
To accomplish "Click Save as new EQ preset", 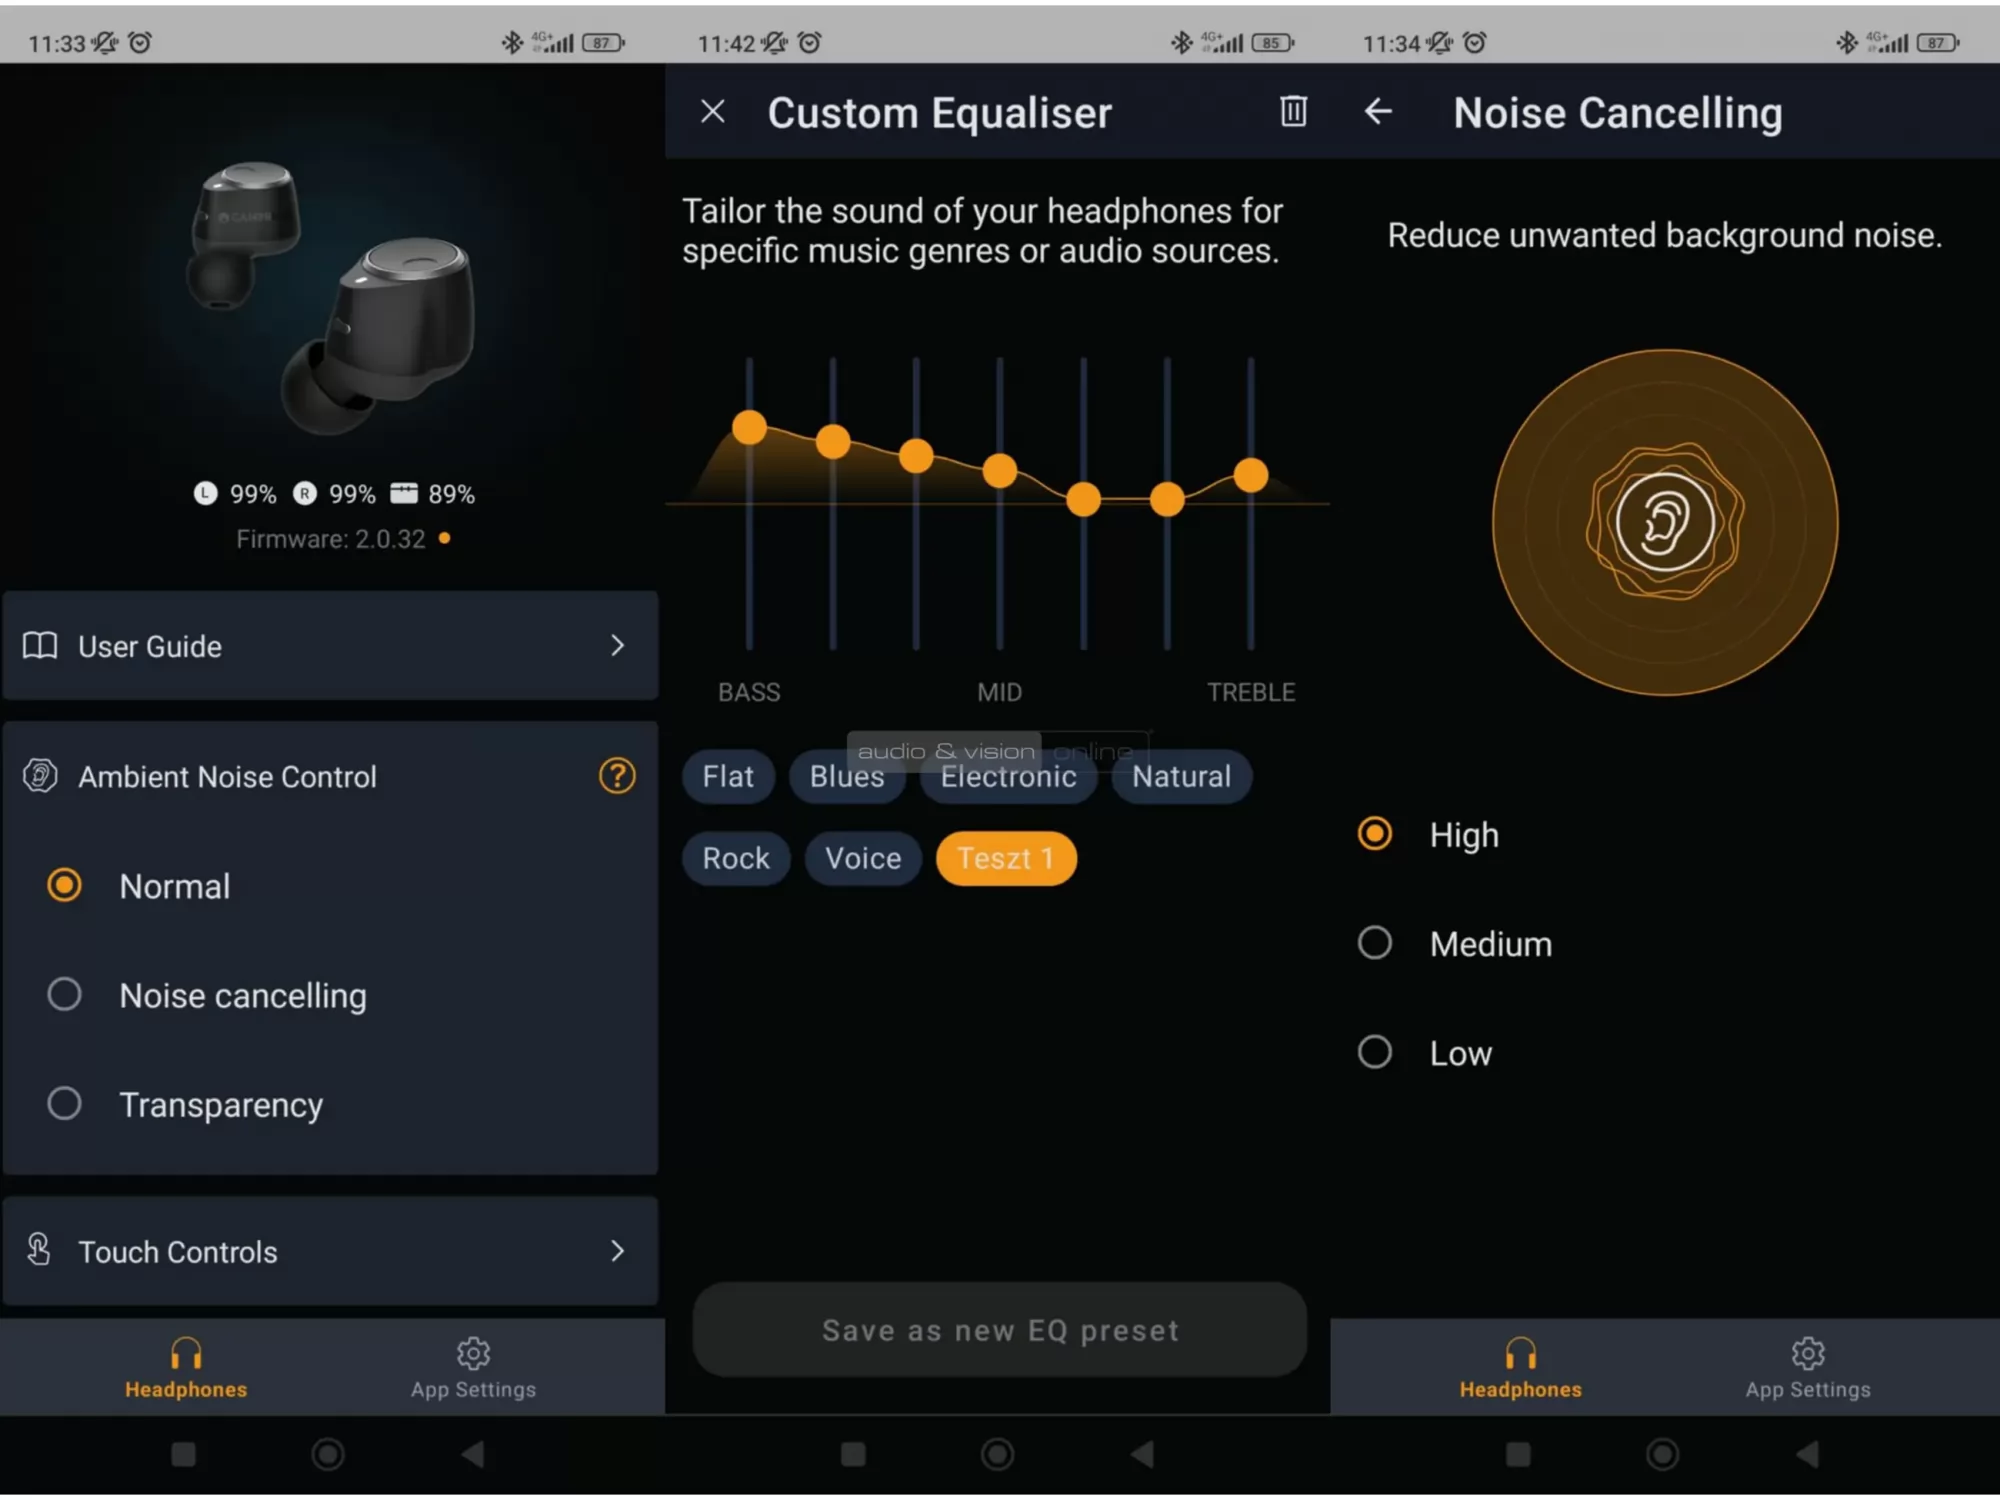I will click(999, 1330).
